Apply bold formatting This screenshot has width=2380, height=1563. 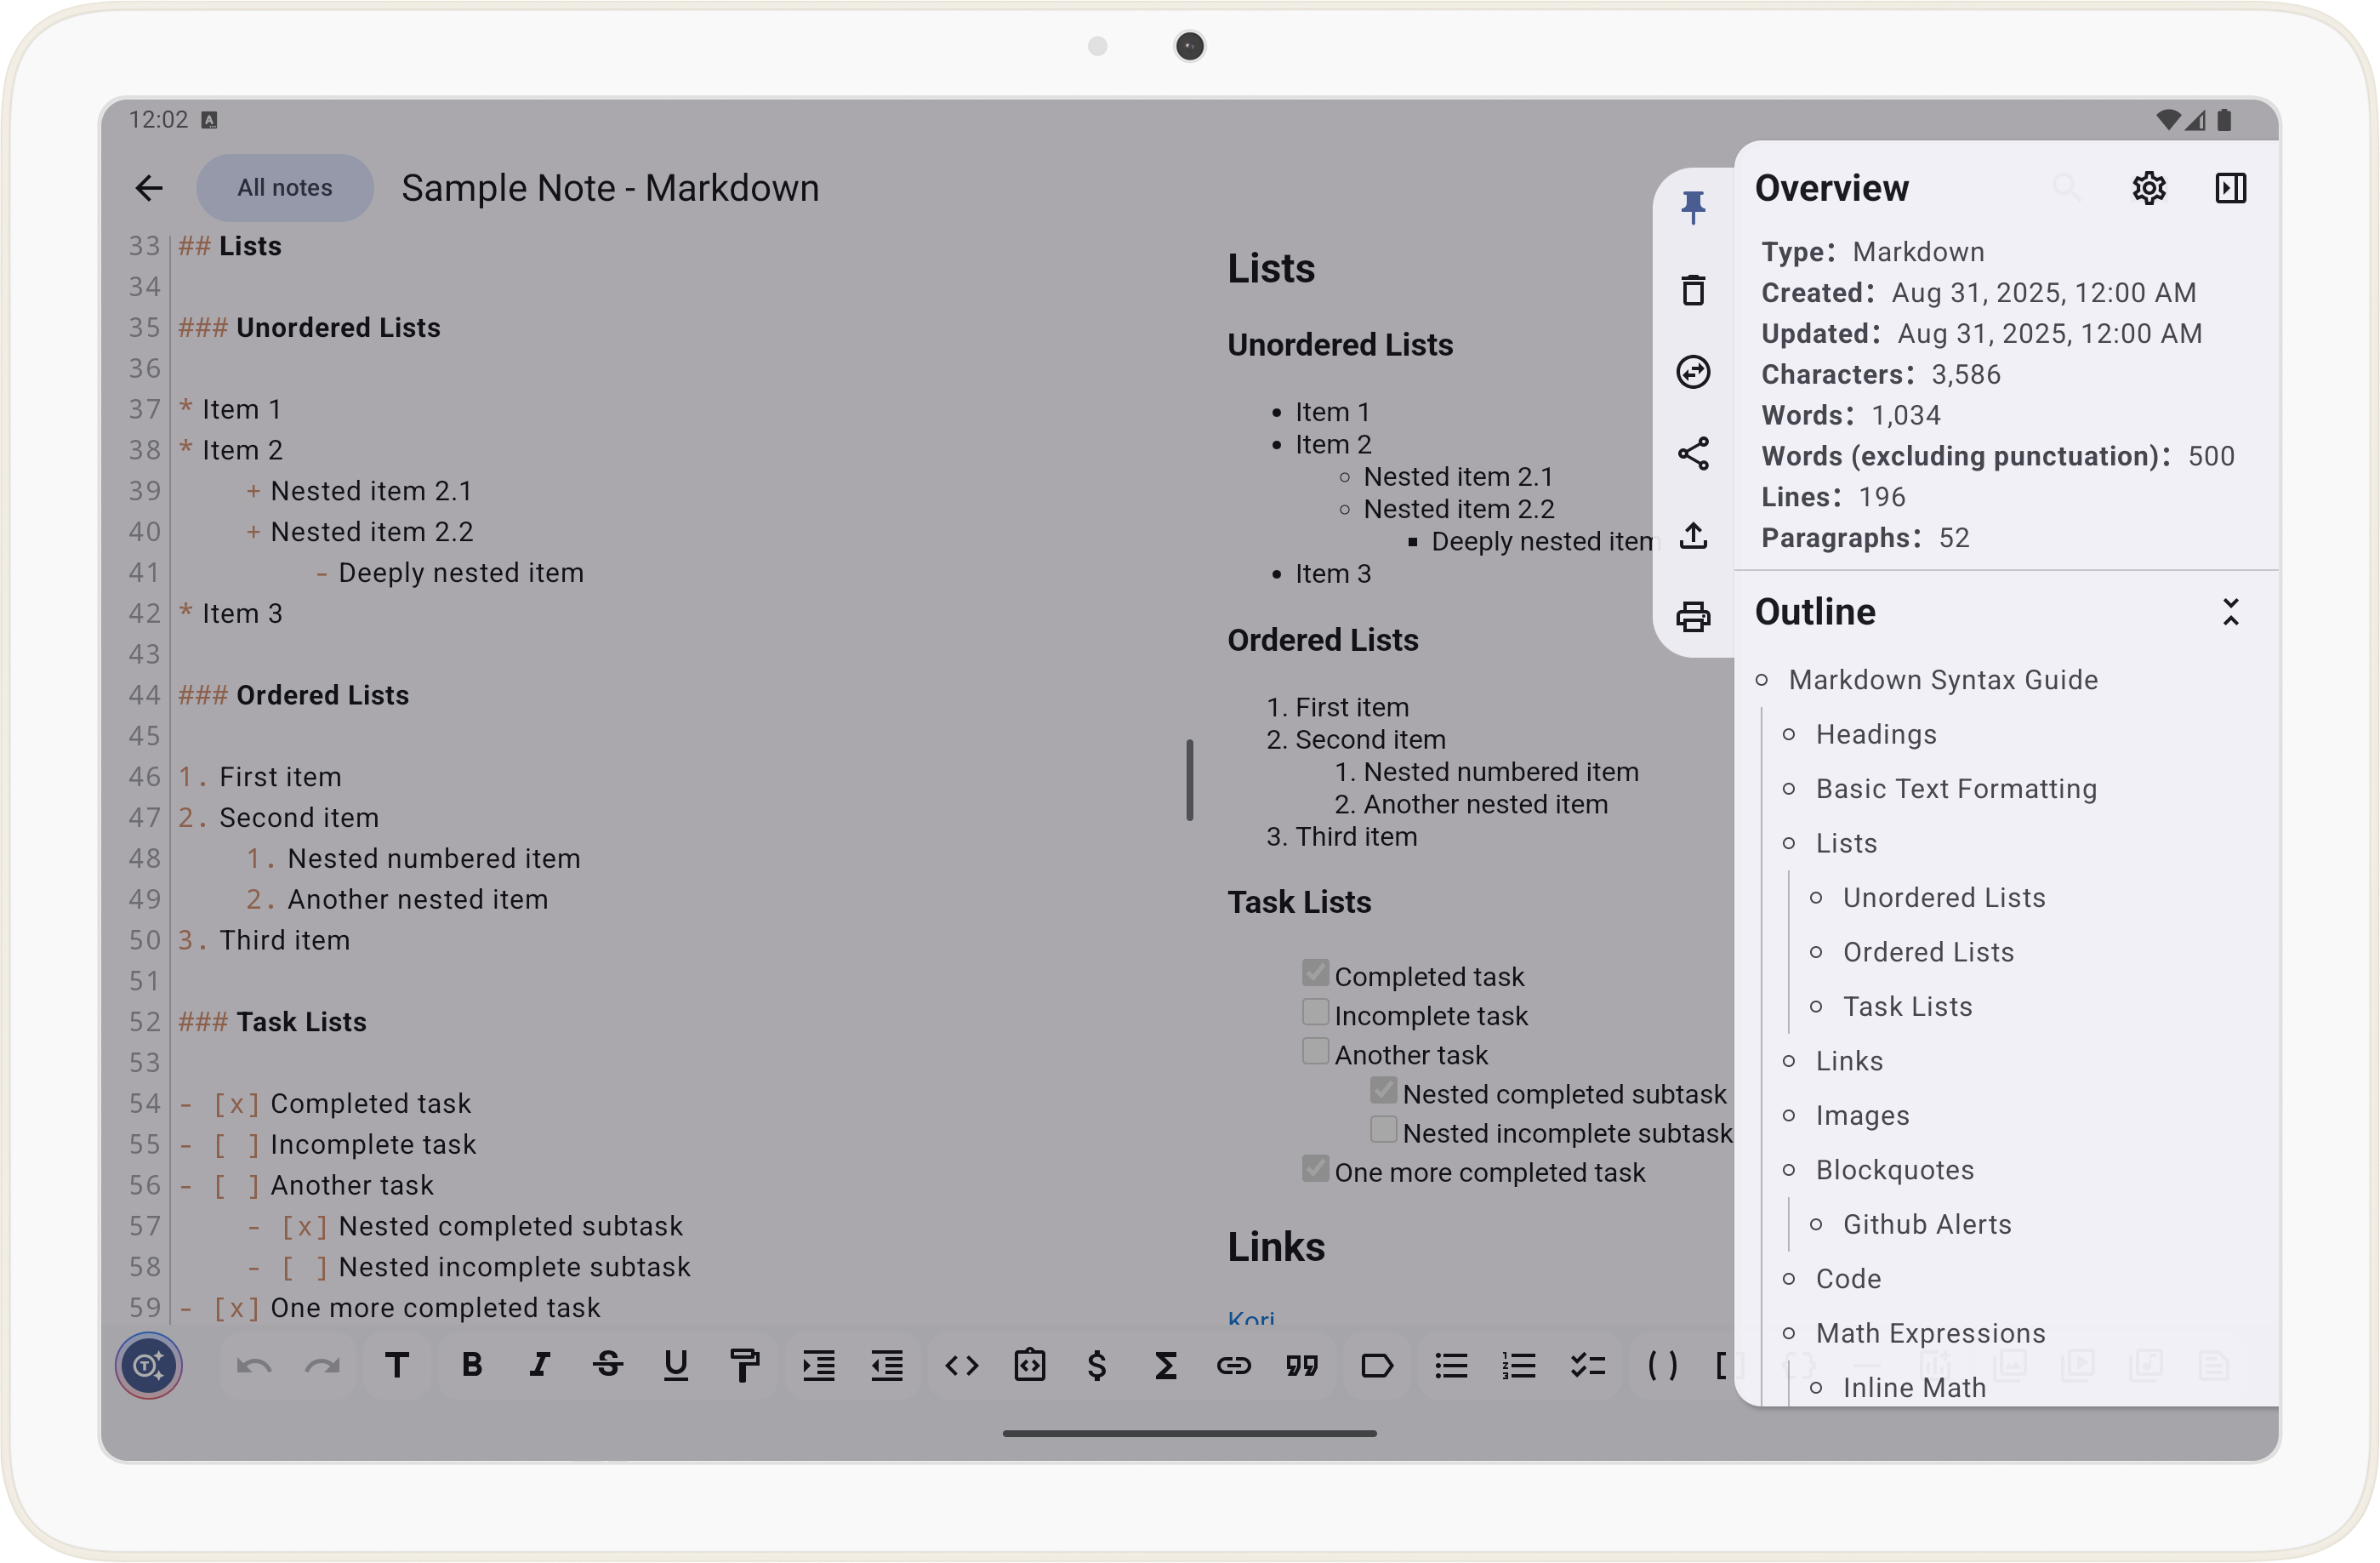click(x=472, y=1365)
